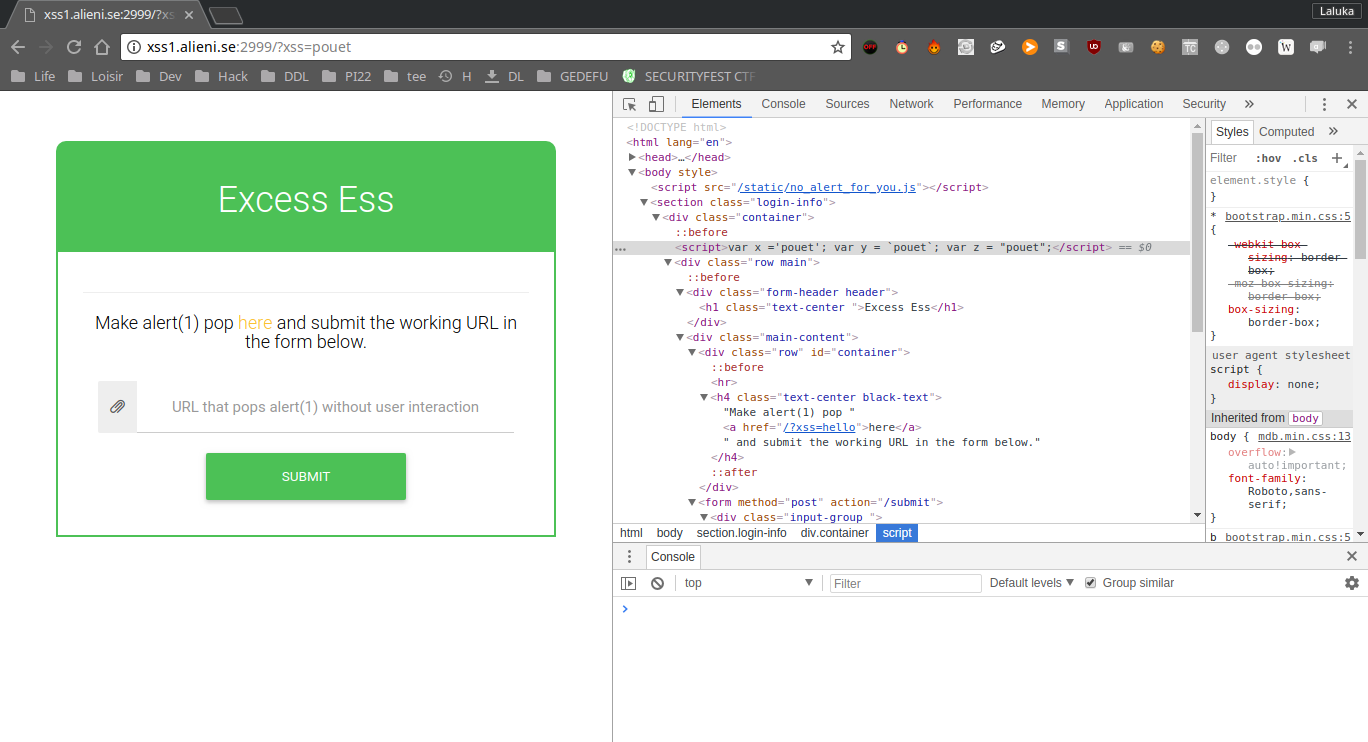
Task: Show the console sidebar icon
Action: (629, 583)
